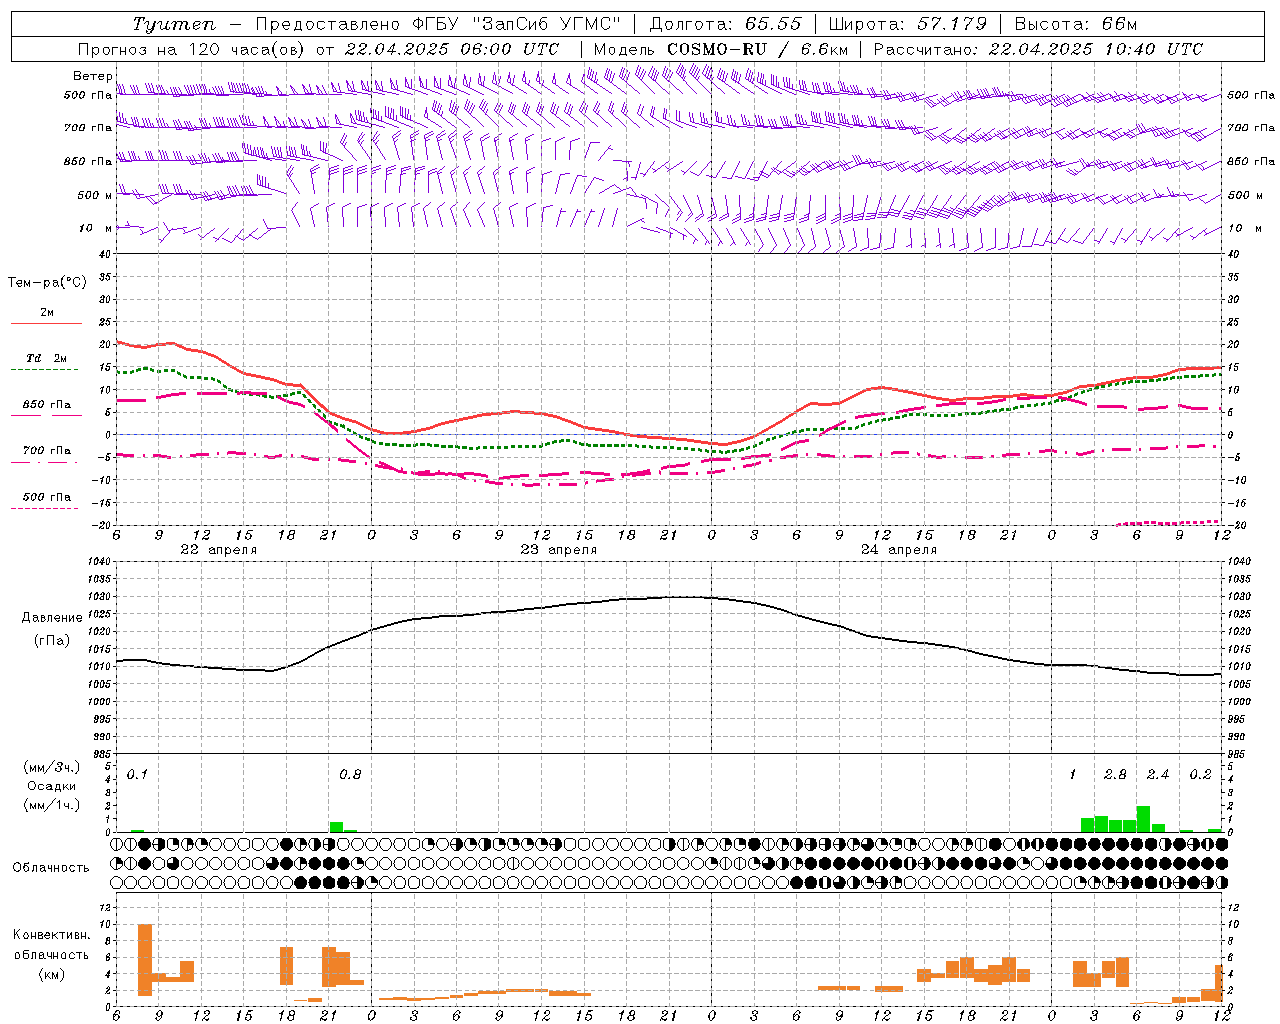Viewport: 1280px width, 1024px height.
Task: Click the "23 апреля" date label
Action: pos(558,550)
